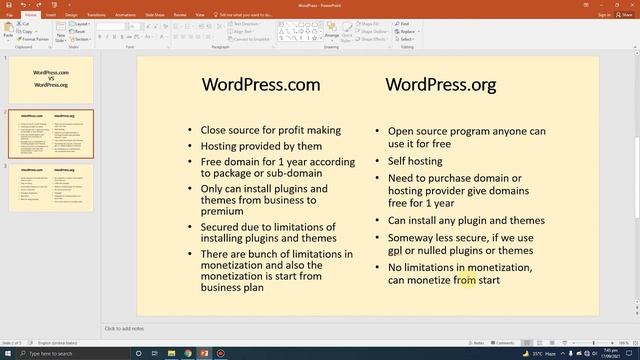Redo the last action
Viewport: 640px width, 360px height.
point(38,5)
